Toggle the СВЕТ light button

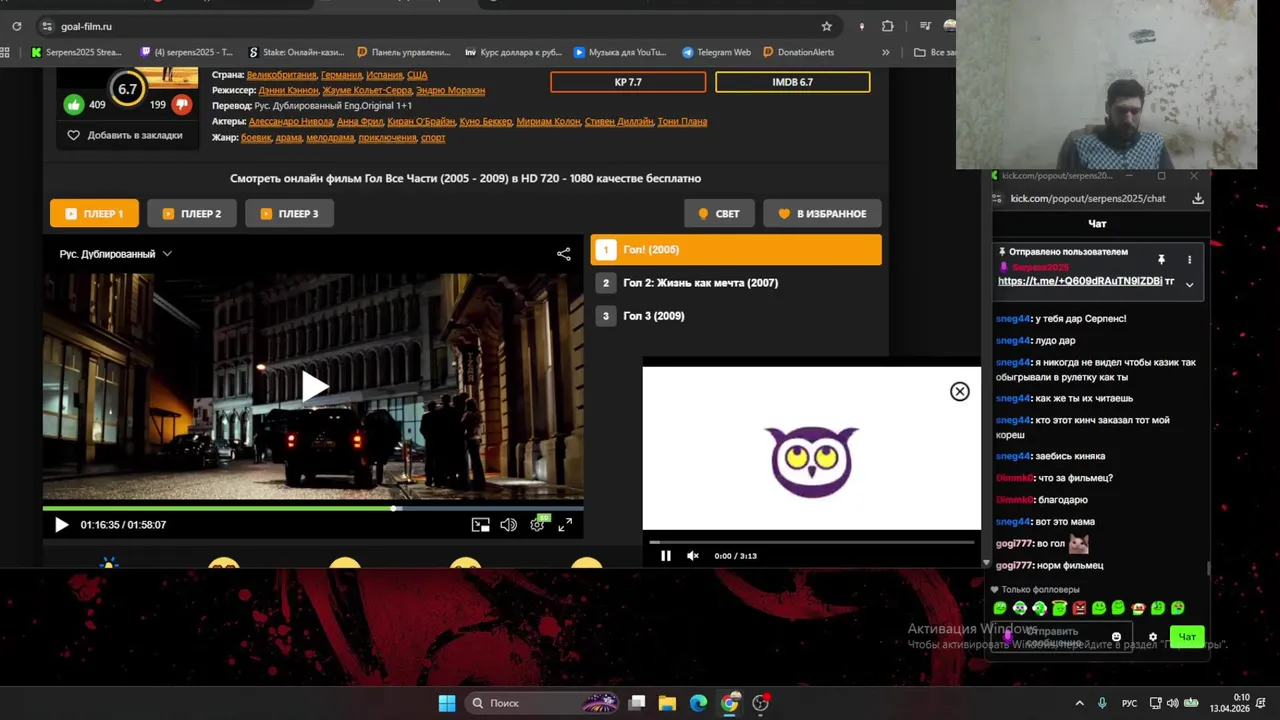pyautogui.click(x=719, y=213)
